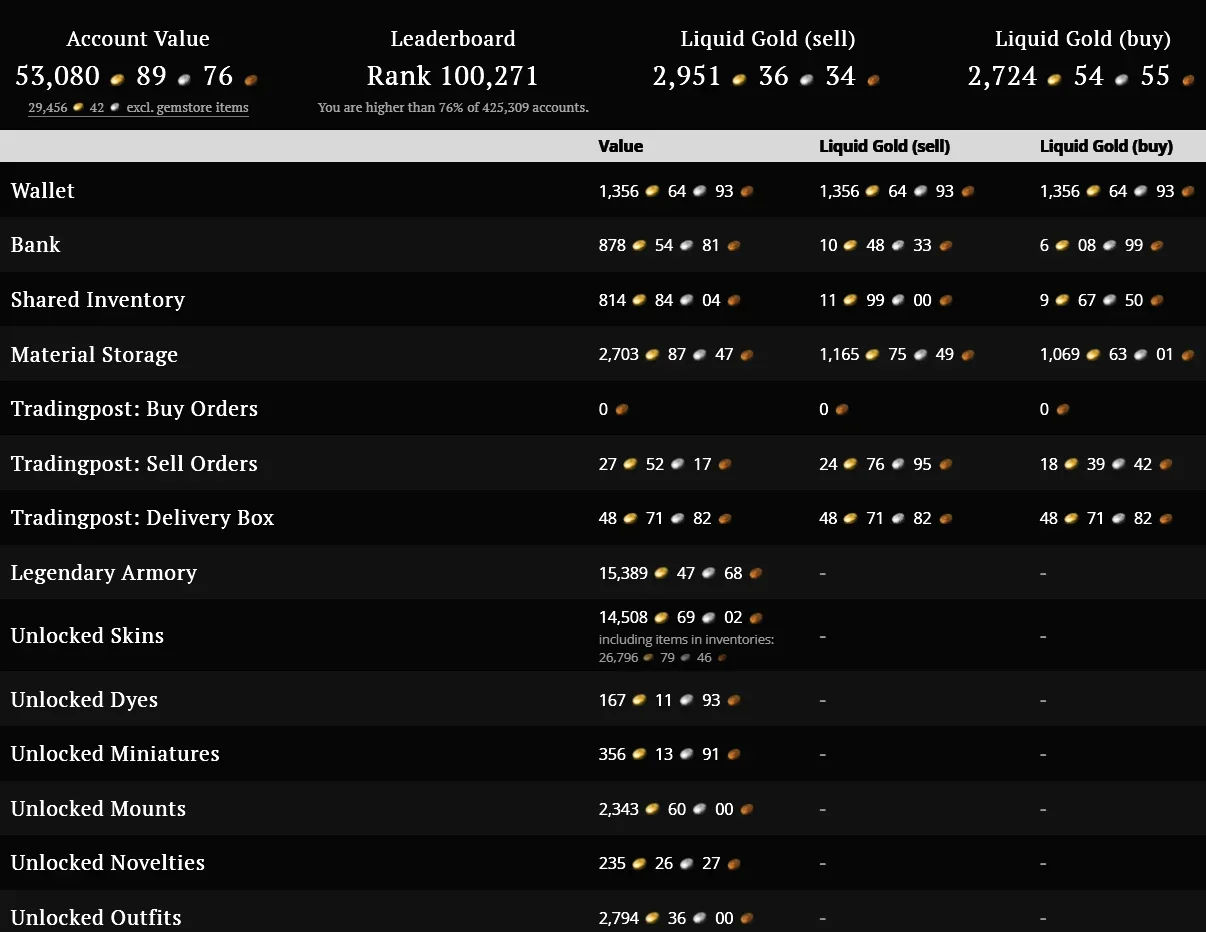This screenshot has height=932, width=1206.
Task: Click silver coin in Unlocked Dyes Value cell
Action: coord(686,700)
